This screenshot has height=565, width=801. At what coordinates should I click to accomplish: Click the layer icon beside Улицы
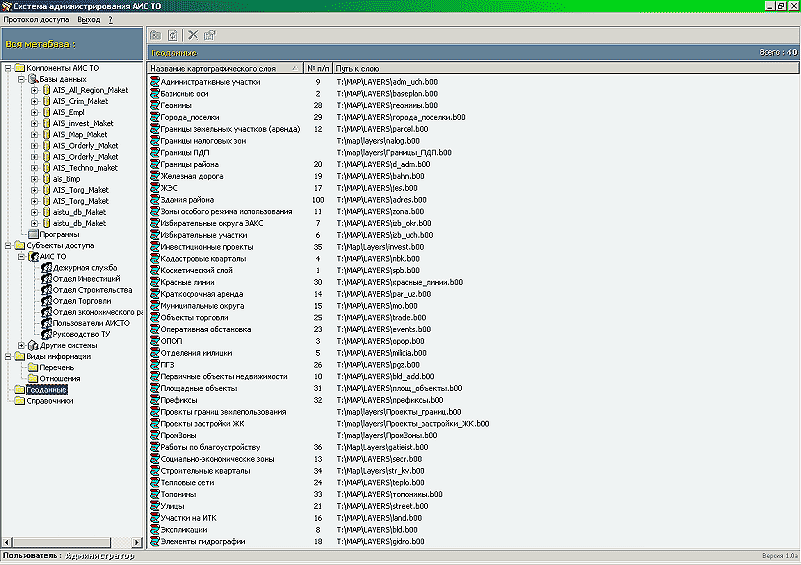[x=153, y=507]
